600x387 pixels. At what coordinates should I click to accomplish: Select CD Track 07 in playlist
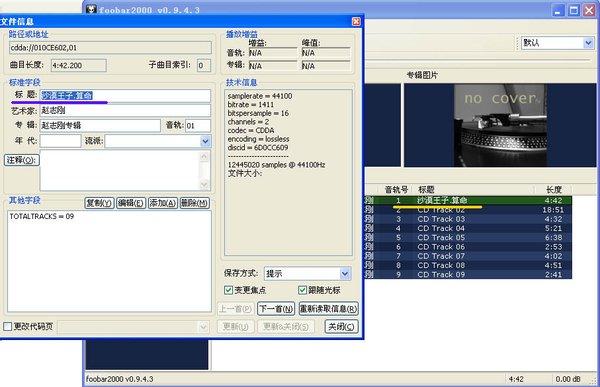click(x=468, y=256)
